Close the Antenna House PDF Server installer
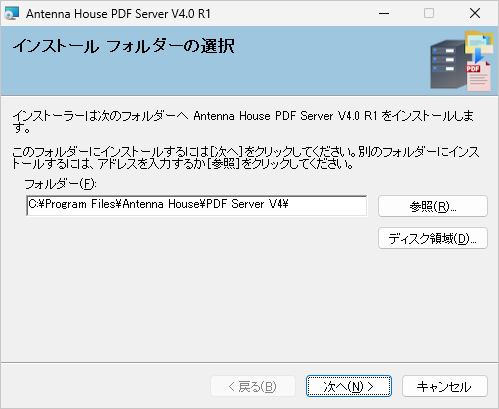The image size is (499, 409). 475,13
